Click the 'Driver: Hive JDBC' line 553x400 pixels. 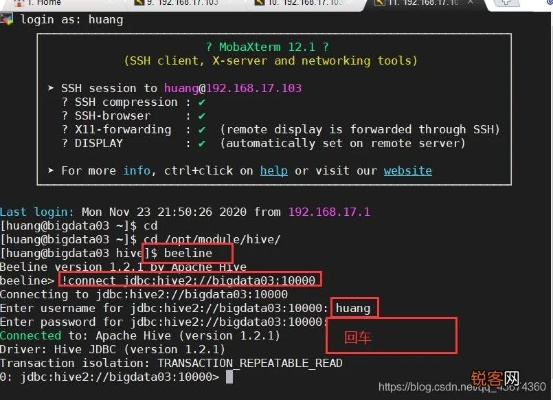point(113,350)
